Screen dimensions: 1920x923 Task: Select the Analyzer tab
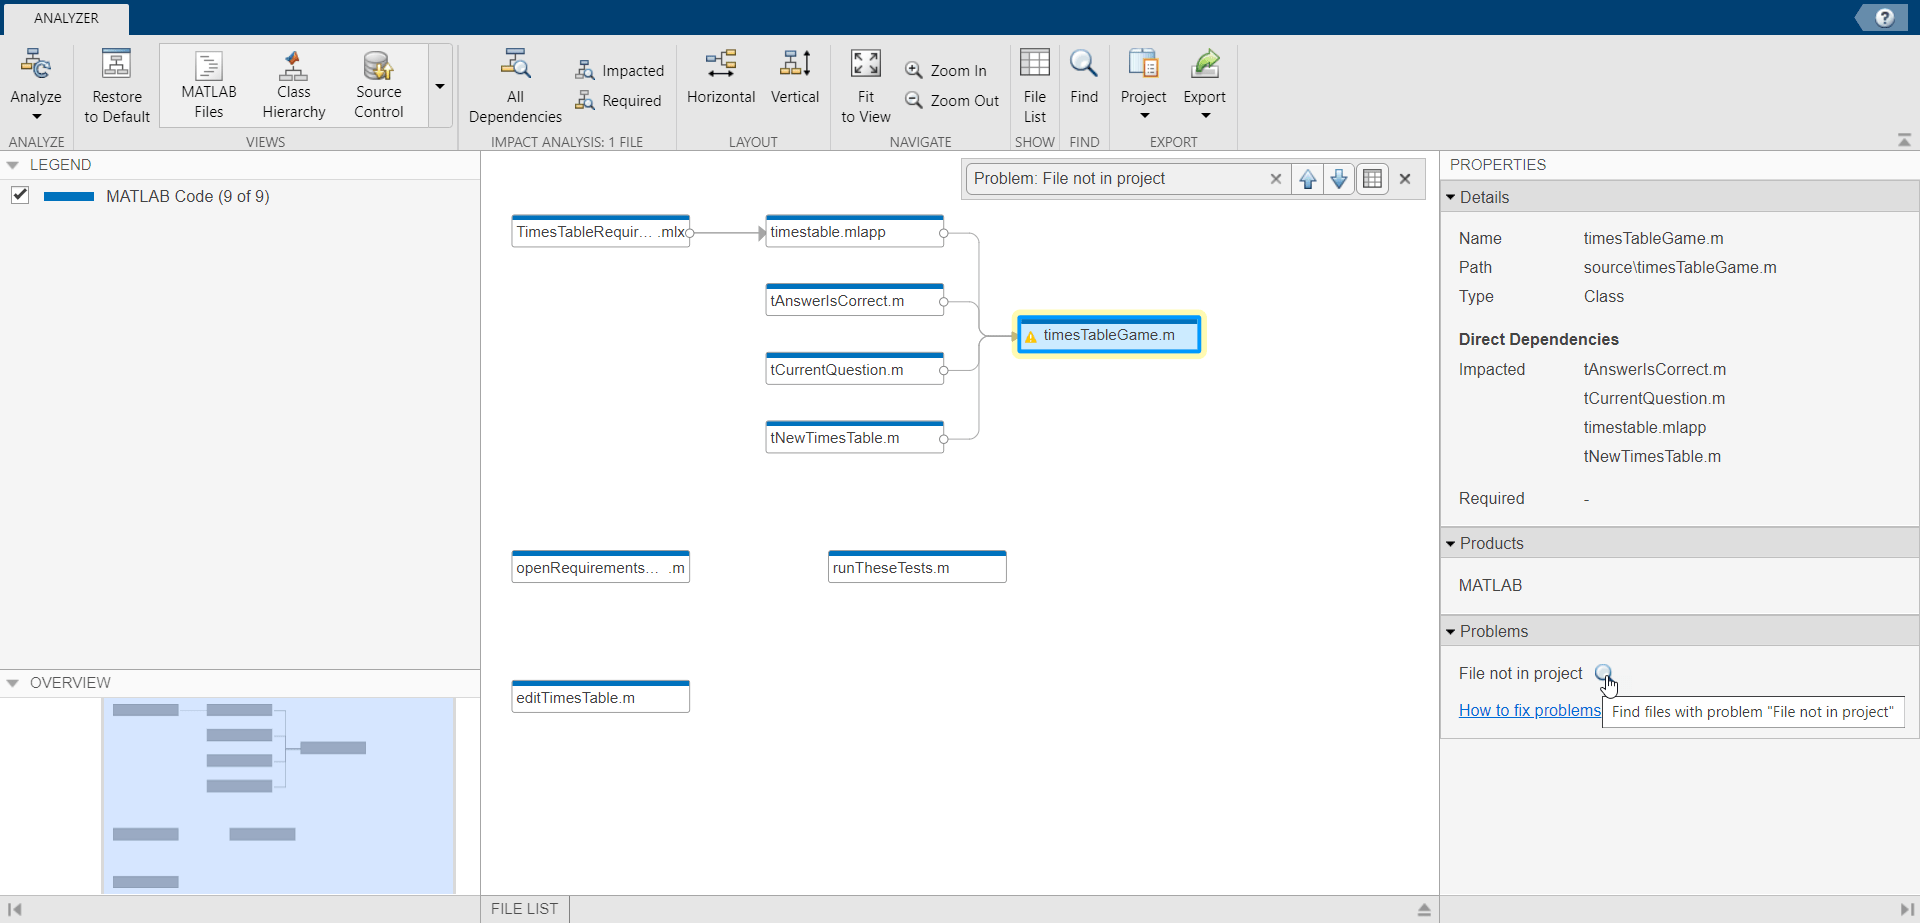[66, 18]
